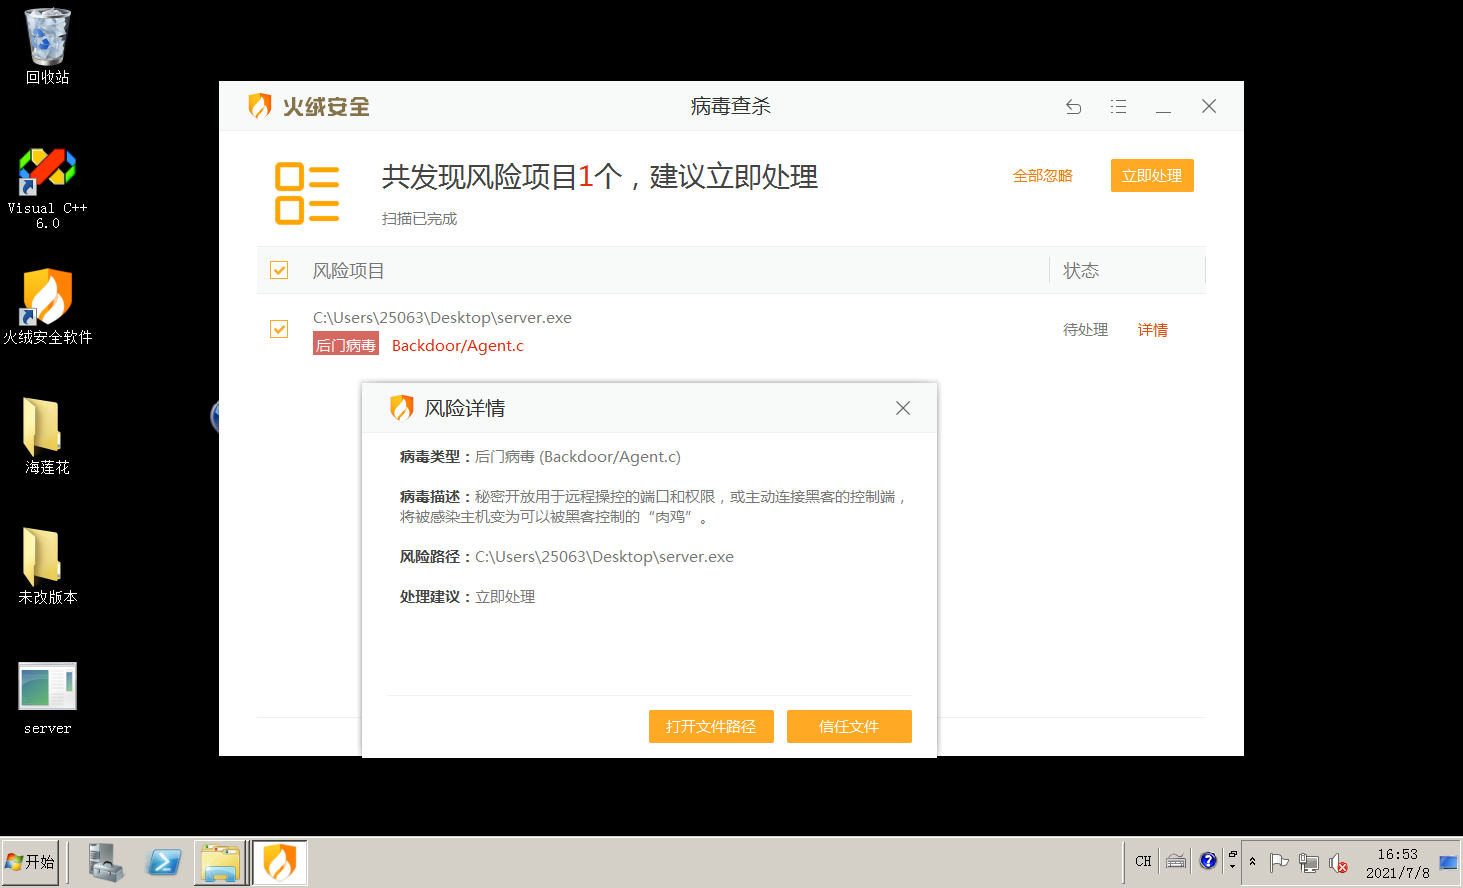Open the 海莲花 folder on desktop

[47, 436]
